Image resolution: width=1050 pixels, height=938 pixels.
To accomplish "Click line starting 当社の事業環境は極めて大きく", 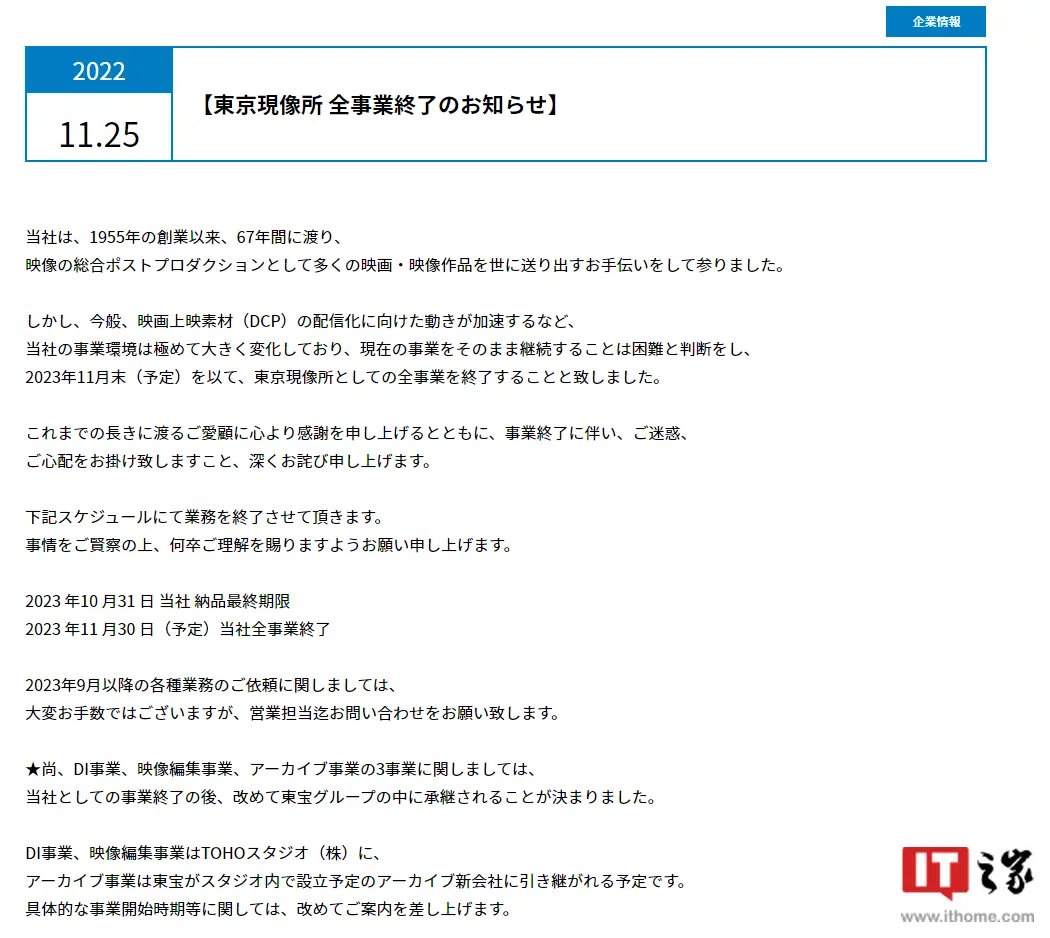I will click(390, 349).
